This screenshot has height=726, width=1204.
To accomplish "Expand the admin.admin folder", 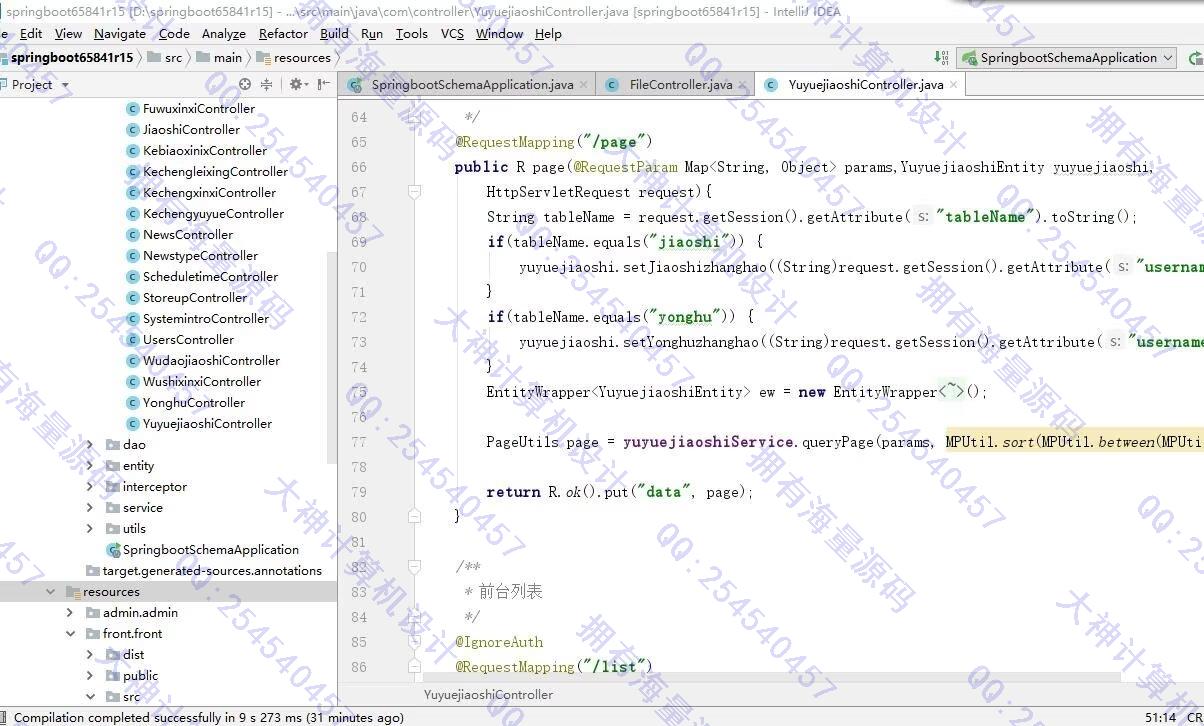I will pos(70,612).
